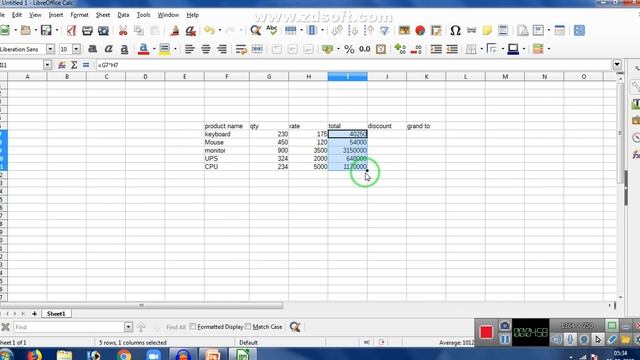The width and height of the screenshot is (640, 360).
Task: Open the Function Wizard icon
Action: (x=62, y=65)
